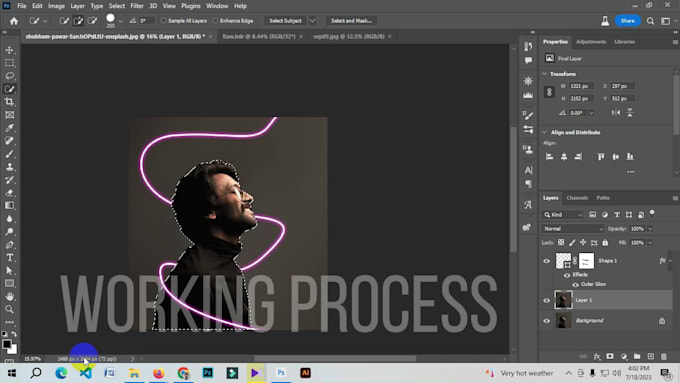This screenshot has height=383, width=680.
Task: Click the Share button
Action: [x=627, y=21]
